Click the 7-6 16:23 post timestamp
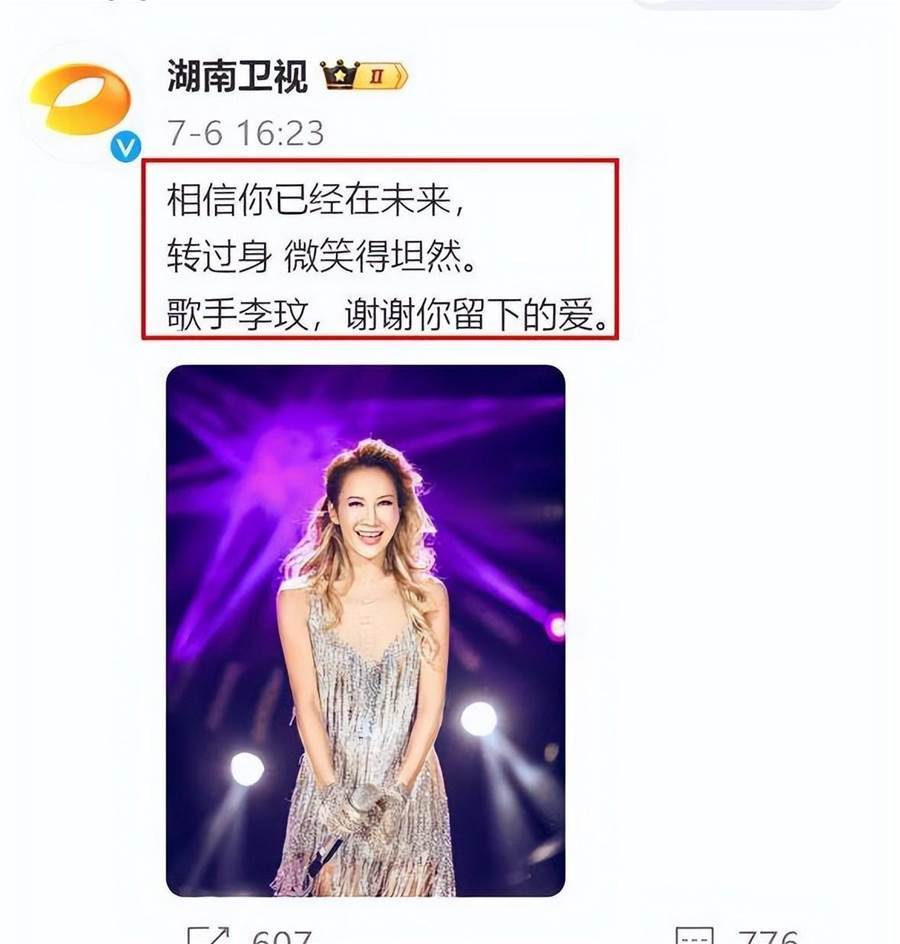Image resolution: width=900 pixels, height=944 pixels. tap(246, 133)
